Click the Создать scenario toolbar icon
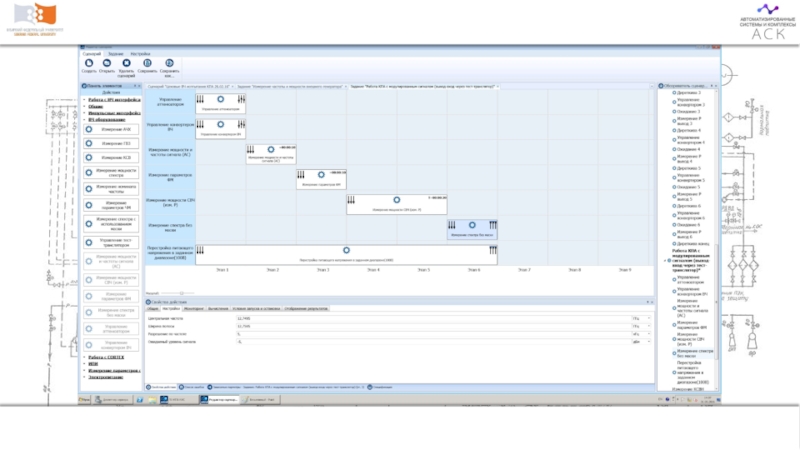This screenshot has width=800, height=450. click(89, 63)
